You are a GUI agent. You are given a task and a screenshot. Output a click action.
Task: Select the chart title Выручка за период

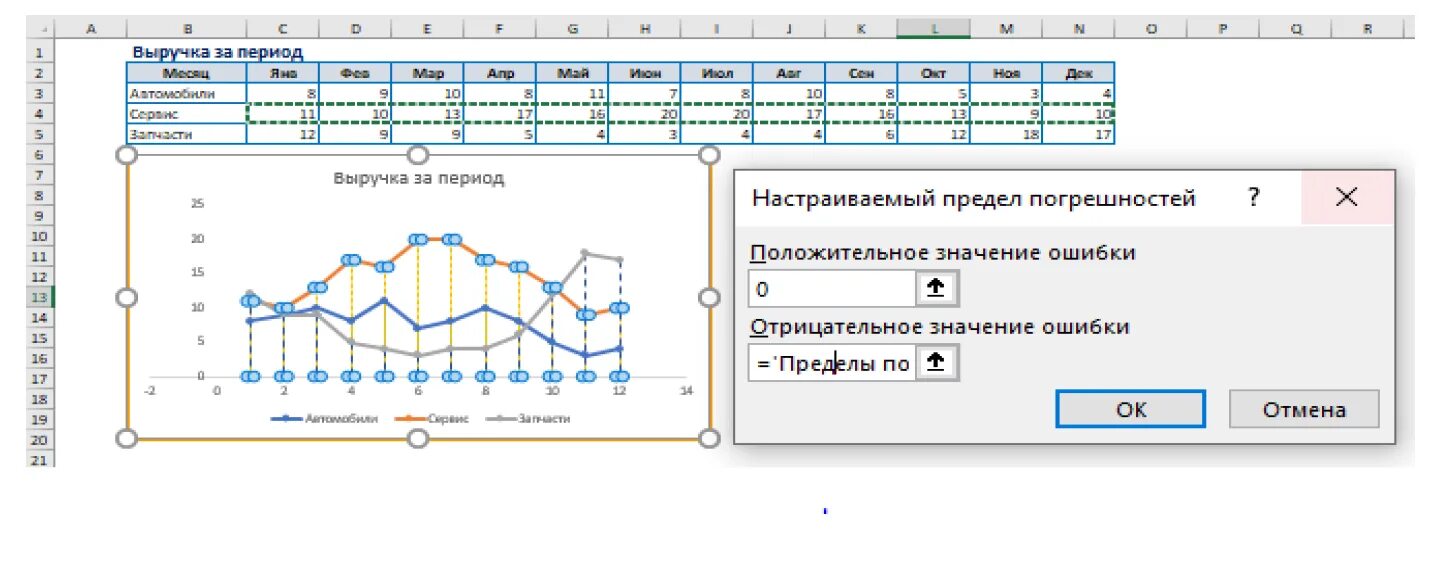point(419,178)
